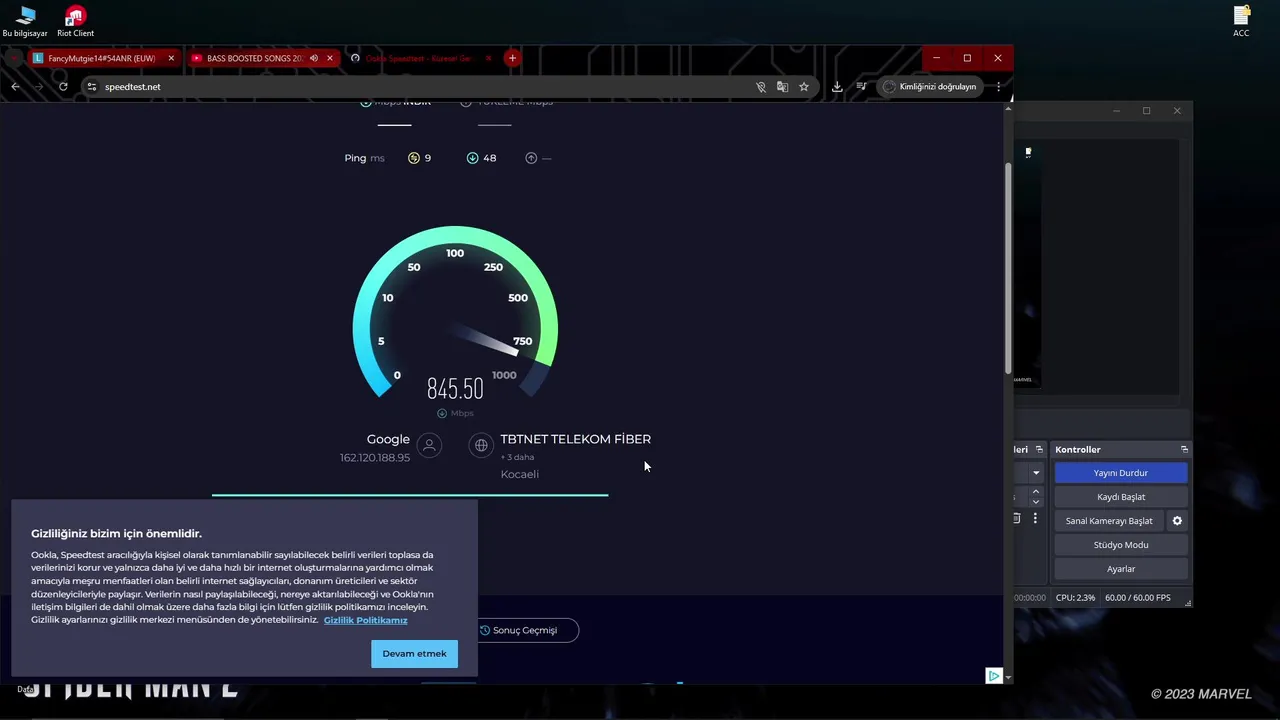Click the ping jitter value icon

[x=414, y=158]
